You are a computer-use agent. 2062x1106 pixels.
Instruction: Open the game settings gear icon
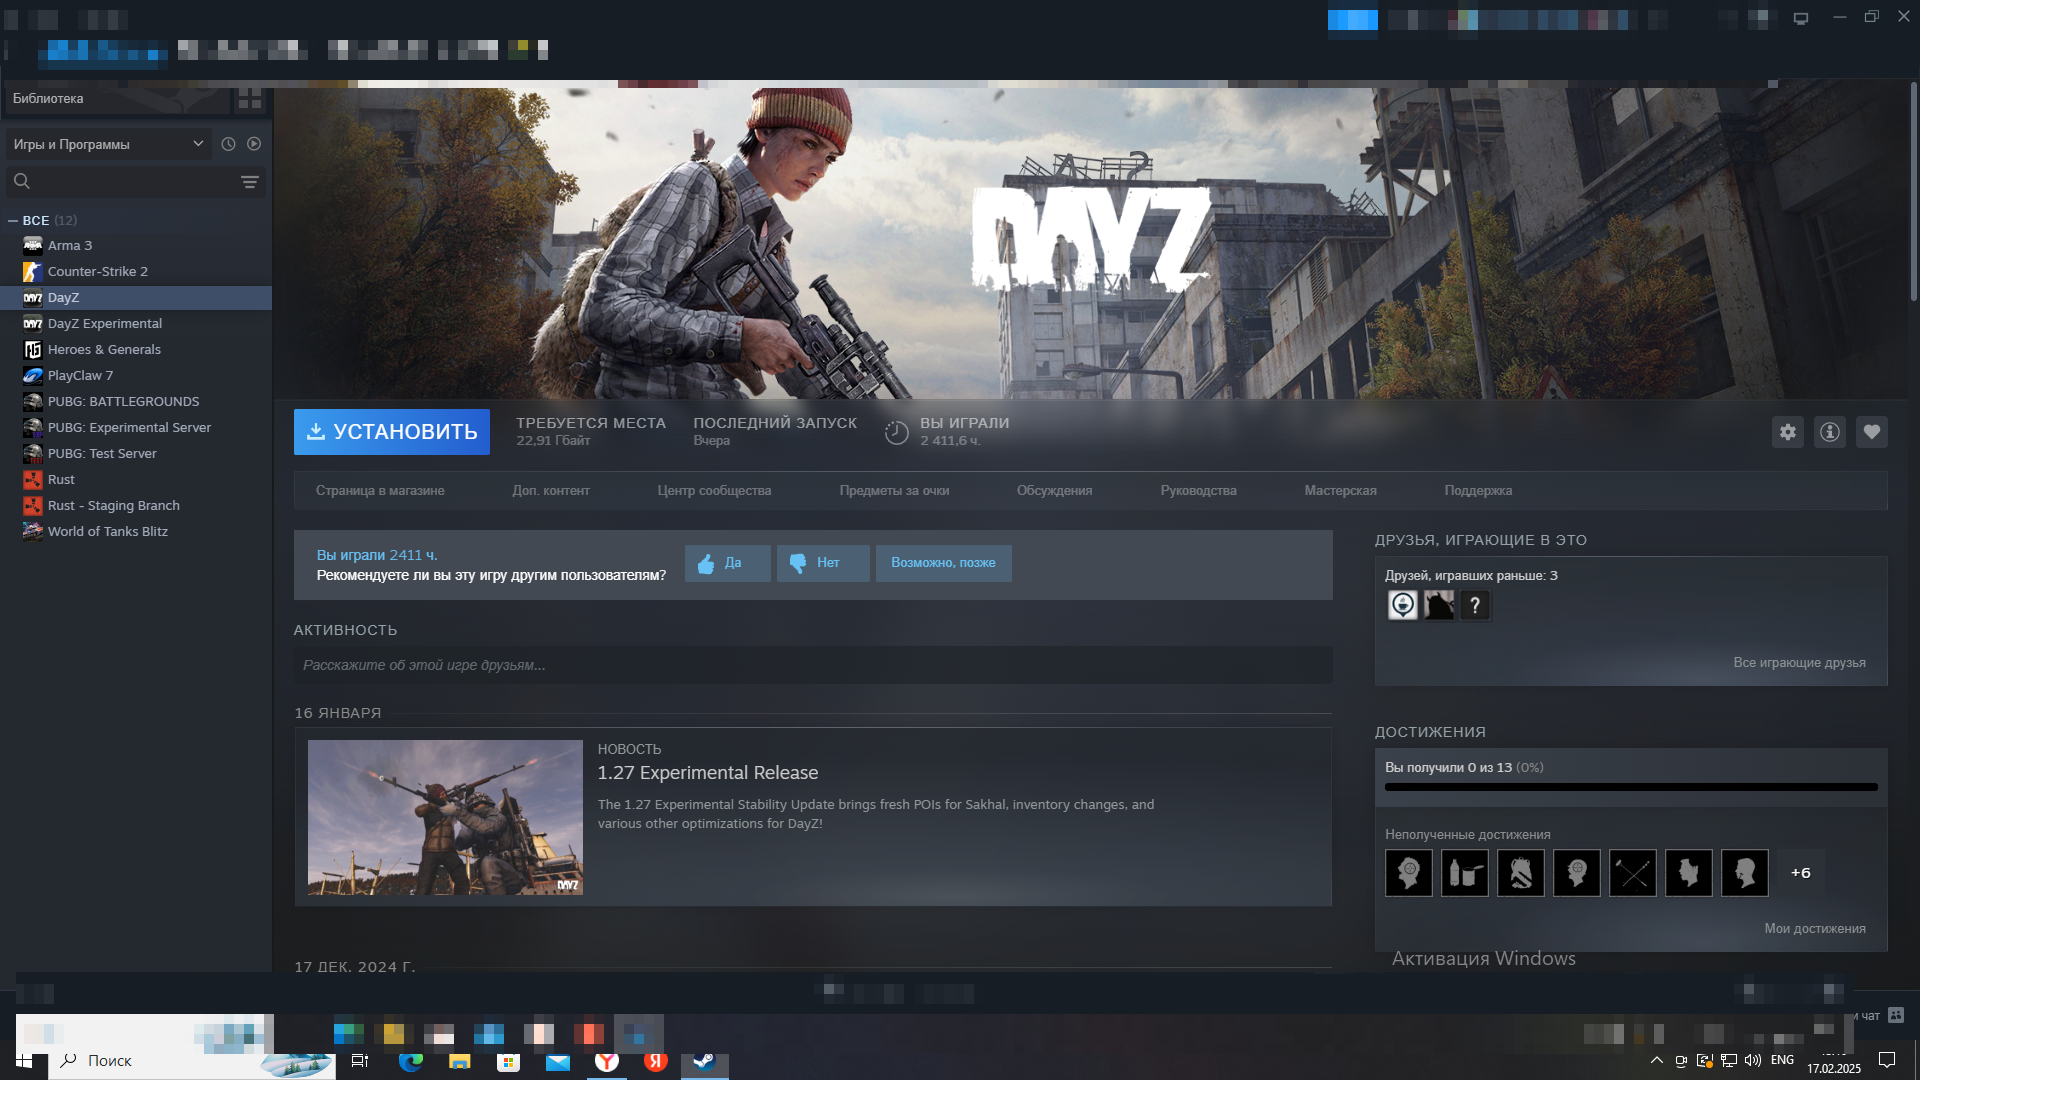tap(1788, 432)
